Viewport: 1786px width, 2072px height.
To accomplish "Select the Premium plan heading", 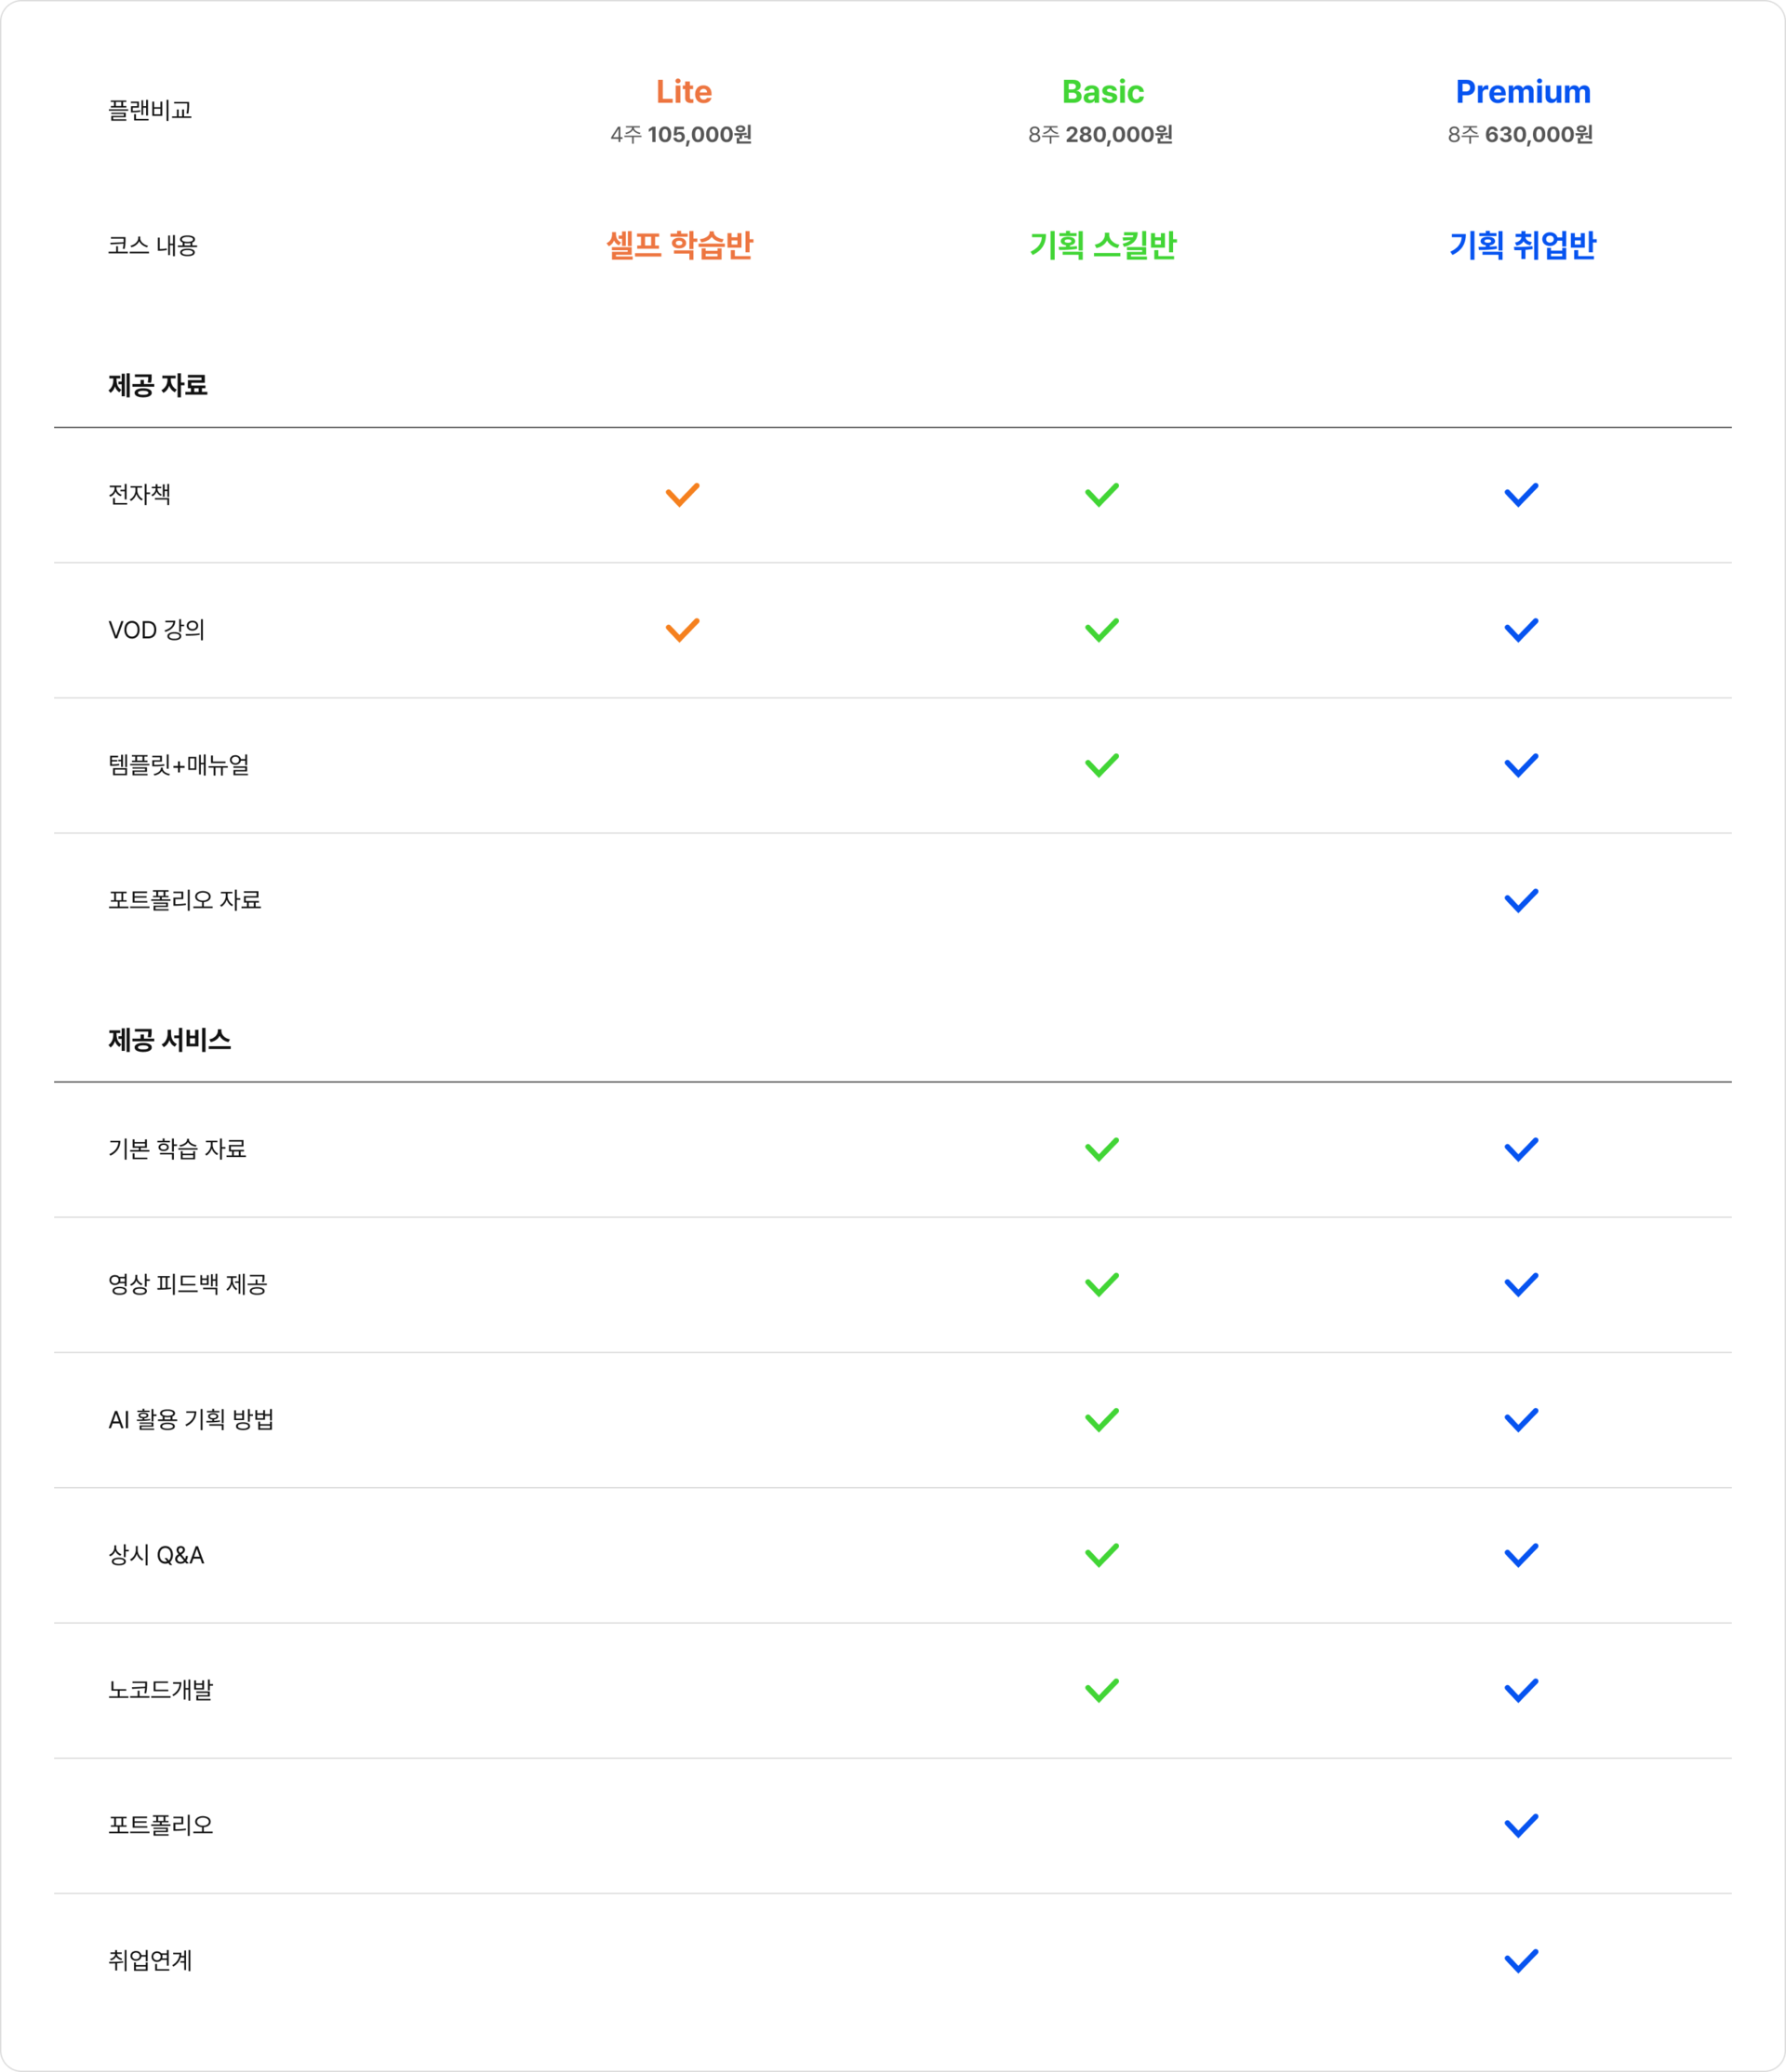I will (x=1522, y=92).
